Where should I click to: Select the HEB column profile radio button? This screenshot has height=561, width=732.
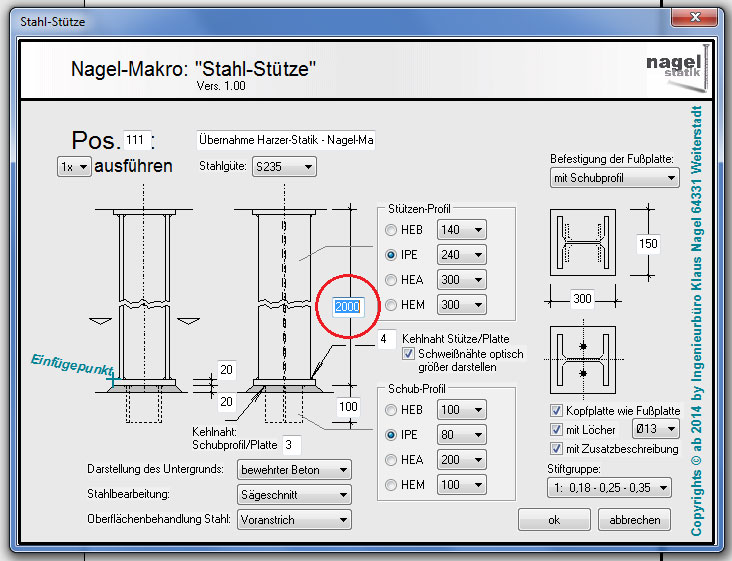tap(392, 230)
